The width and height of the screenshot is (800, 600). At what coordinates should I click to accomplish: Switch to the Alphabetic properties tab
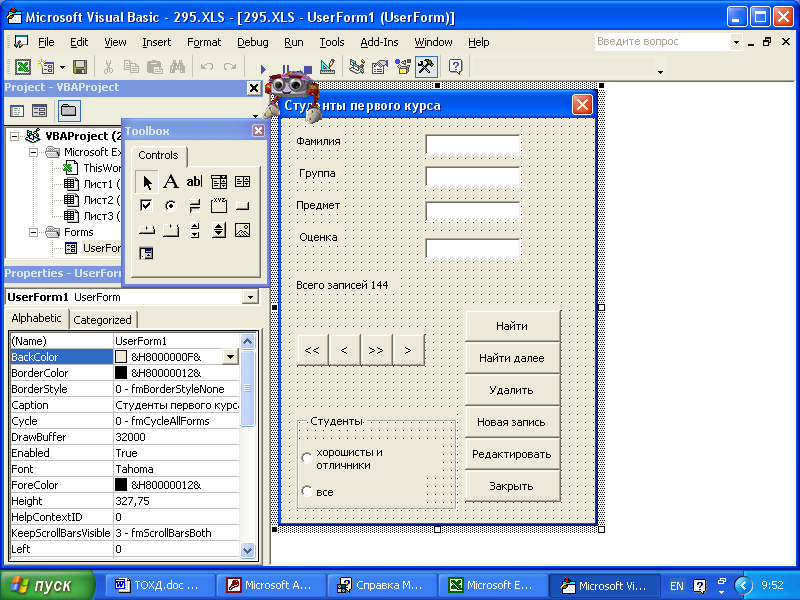pos(36,318)
